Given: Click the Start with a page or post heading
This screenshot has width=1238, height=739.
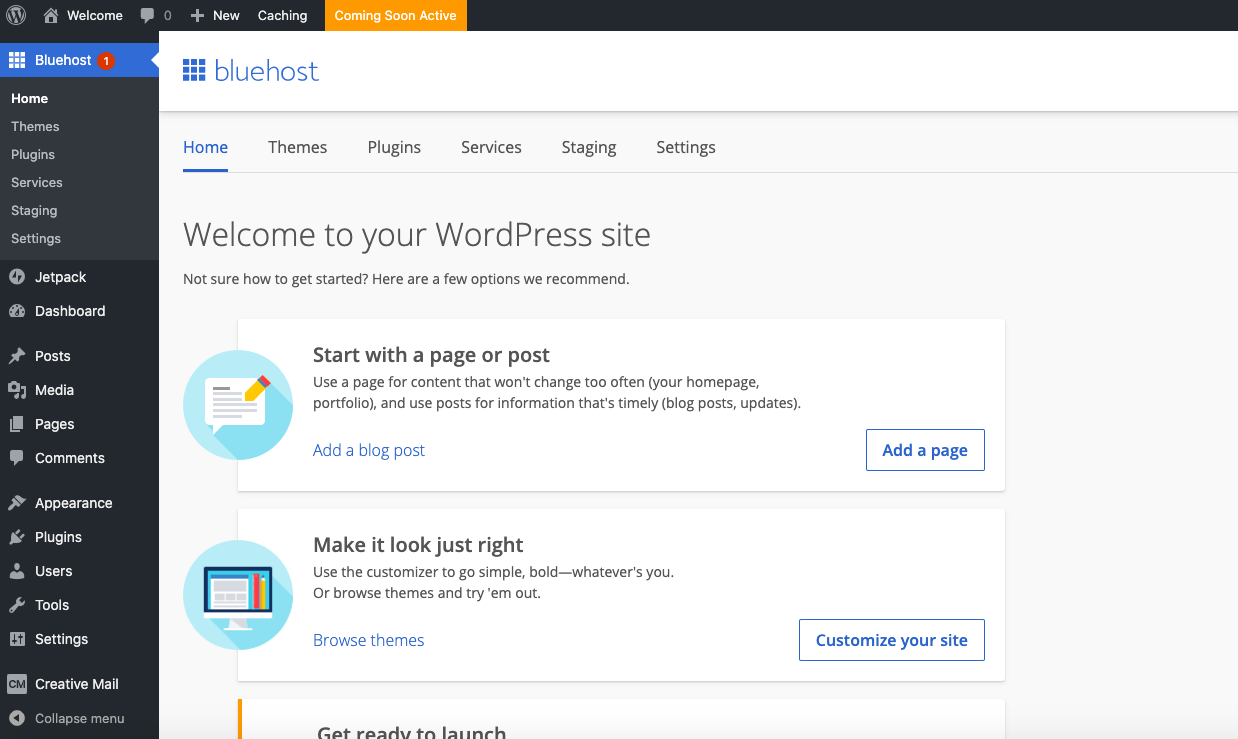Looking at the screenshot, I should (432, 355).
